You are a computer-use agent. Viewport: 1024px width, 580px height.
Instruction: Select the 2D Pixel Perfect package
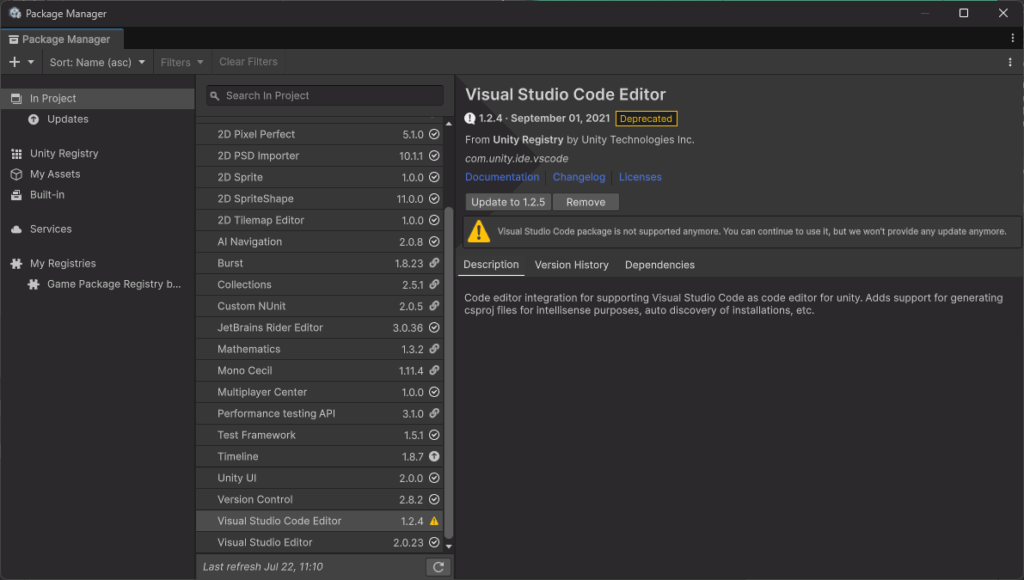click(x=320, y=134)
